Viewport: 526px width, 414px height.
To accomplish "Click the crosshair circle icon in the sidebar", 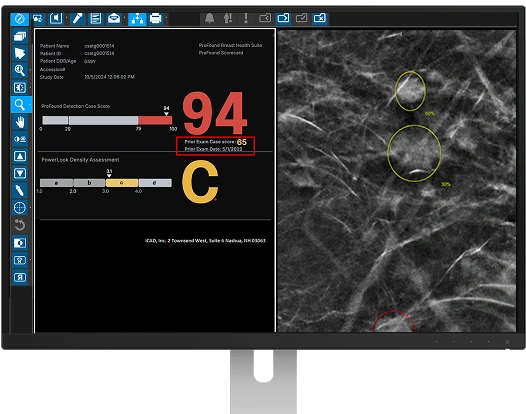I will 20,208.
